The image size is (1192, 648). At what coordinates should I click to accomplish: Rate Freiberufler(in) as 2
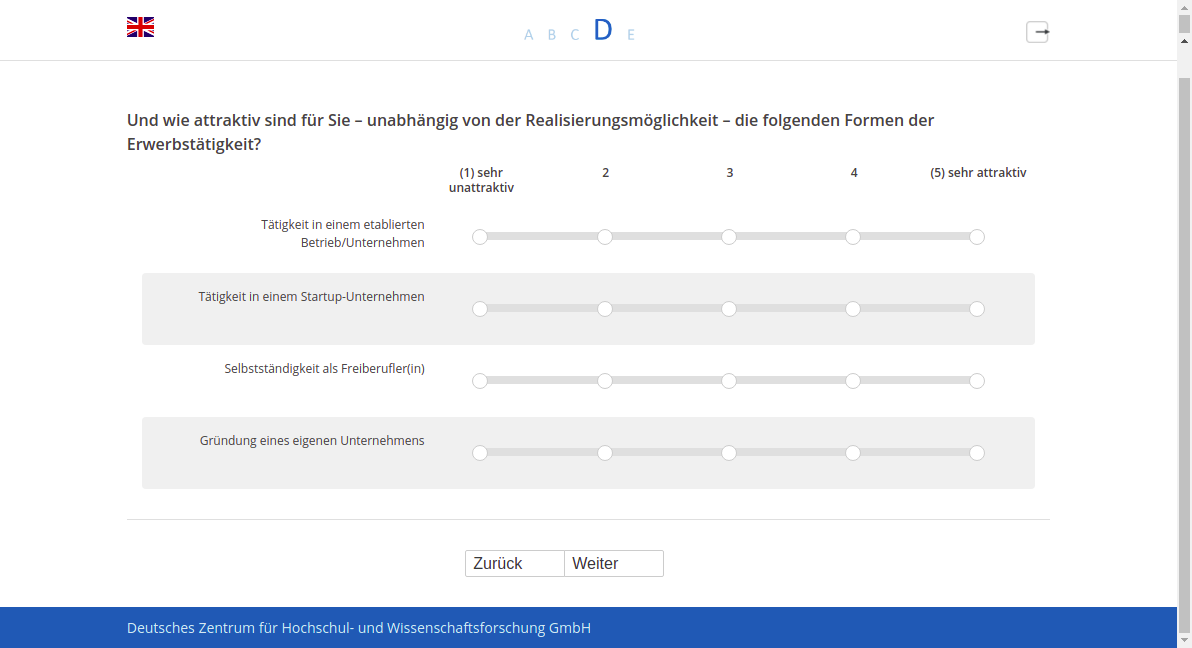pos(604,381)
